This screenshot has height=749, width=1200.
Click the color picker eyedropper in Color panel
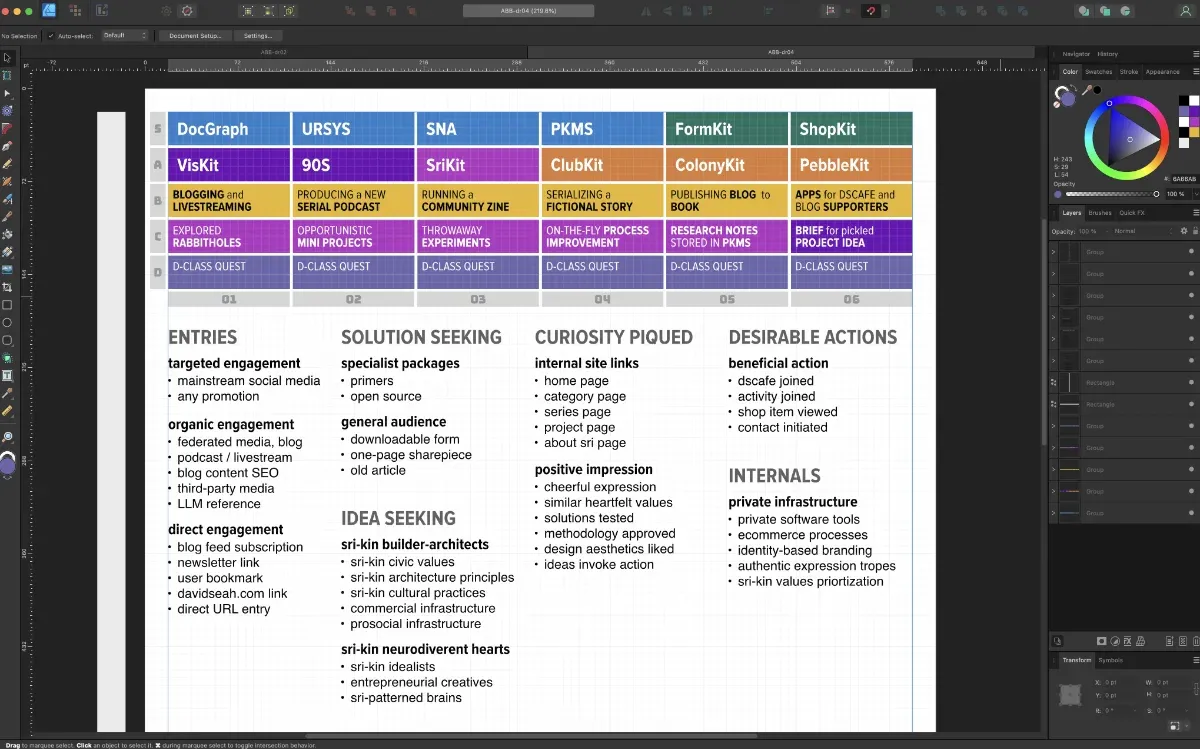pyautogui.click(x=1088, y=91)
